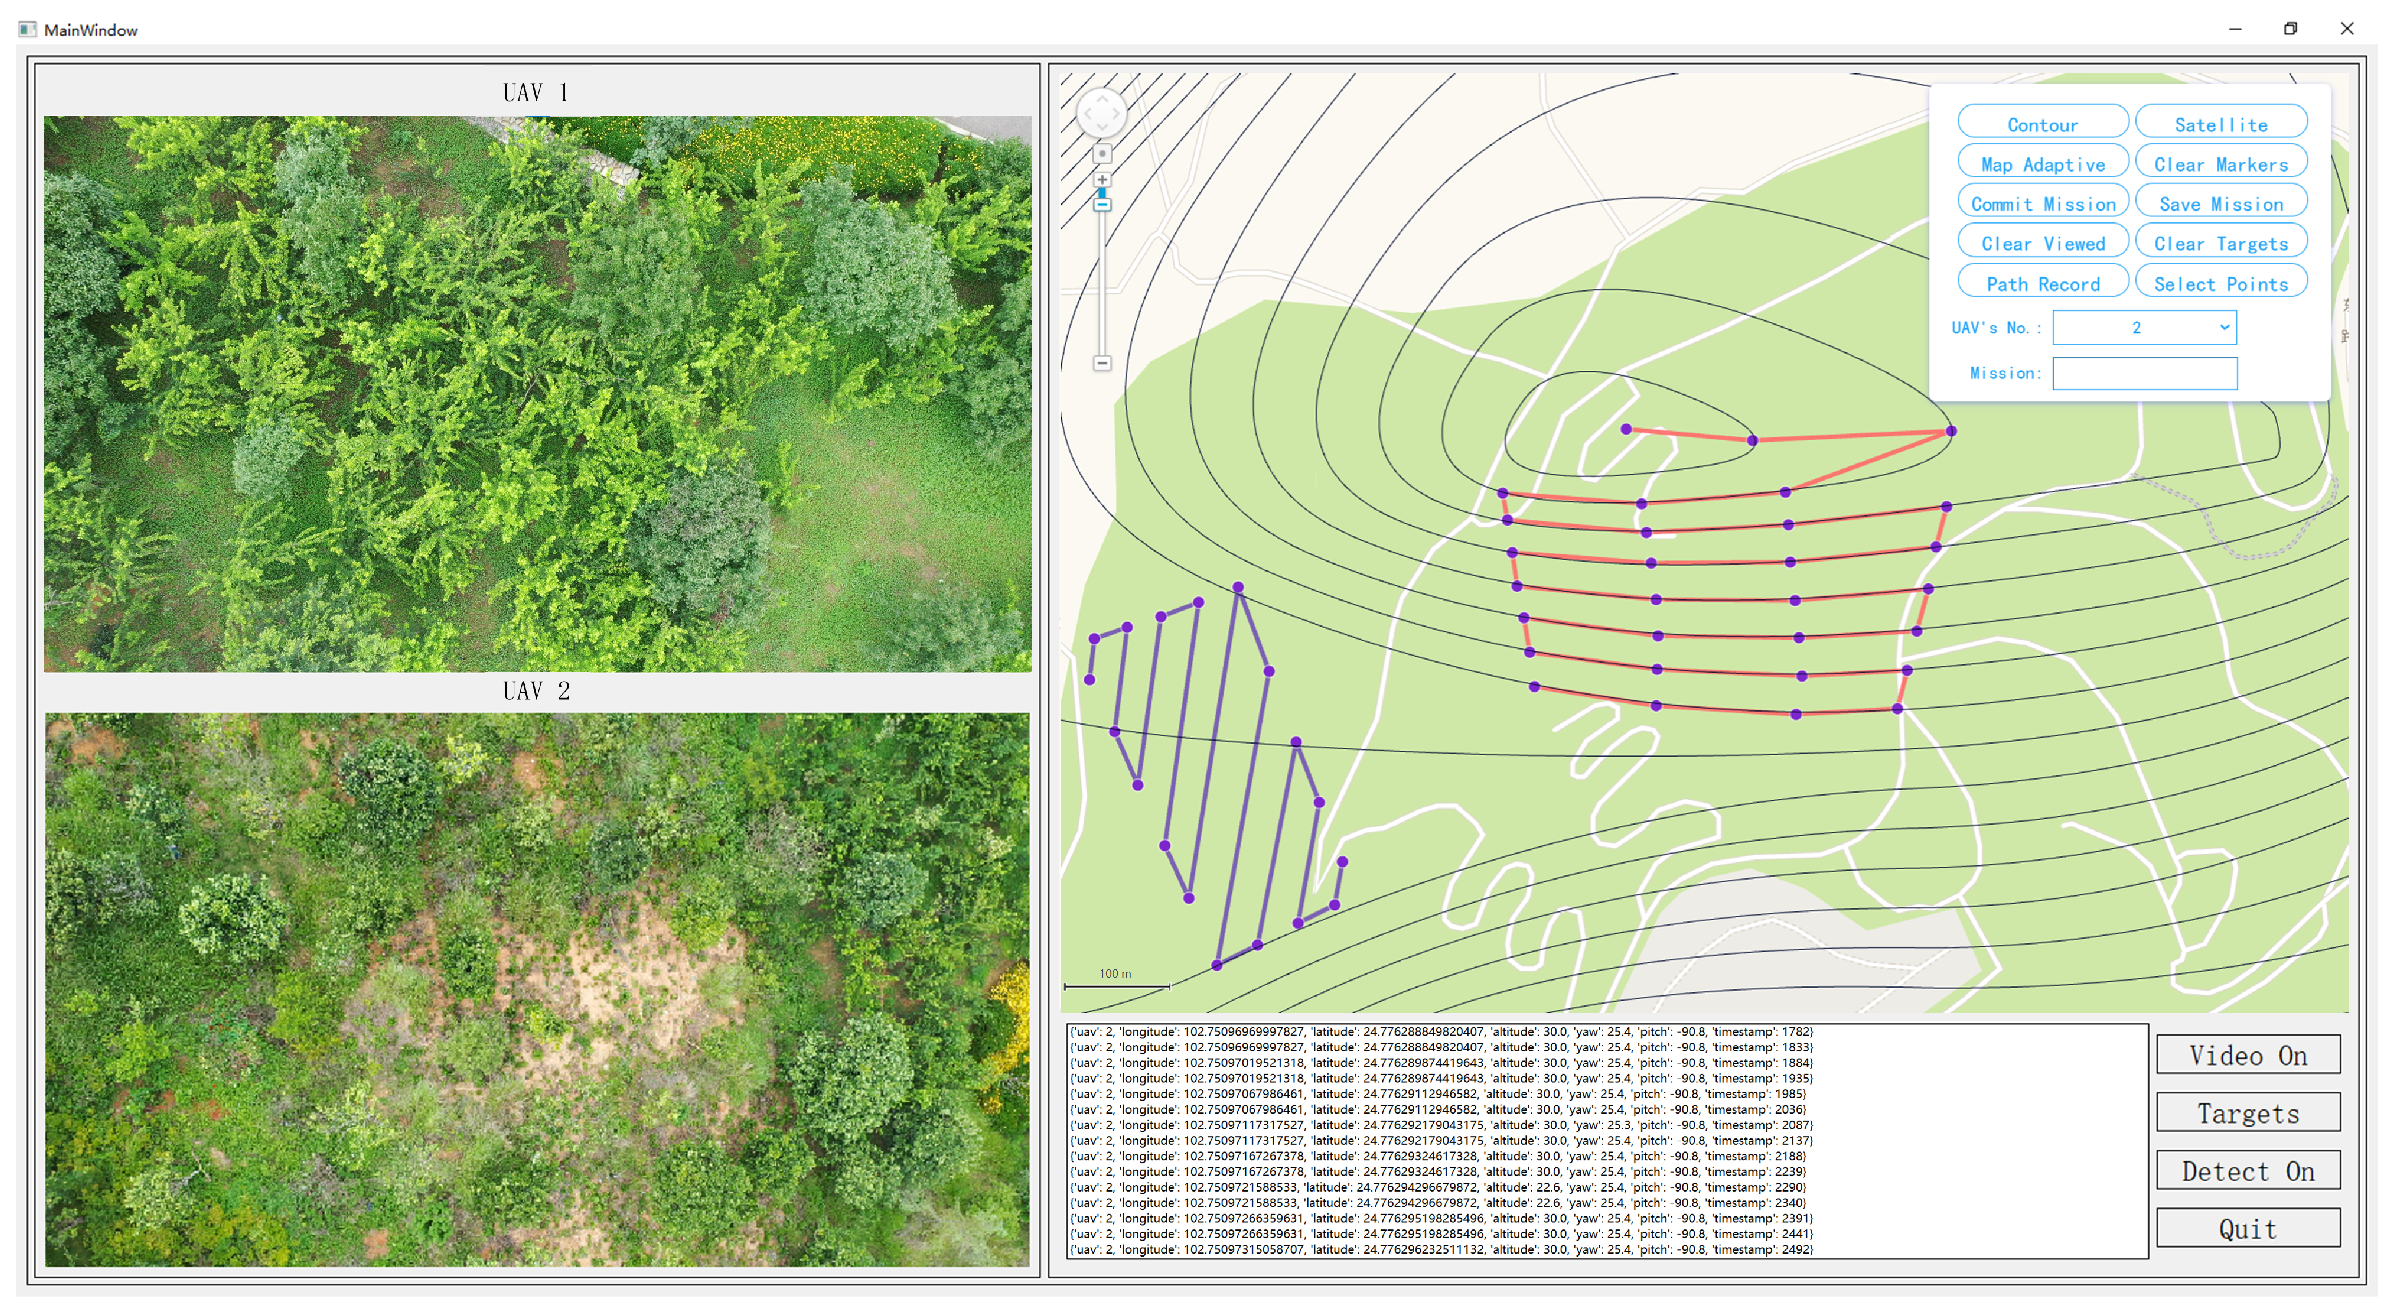Click the blue zoom slider handle
Viewport: 2387px width, 1306px height.
click(x=1102, y=203)
